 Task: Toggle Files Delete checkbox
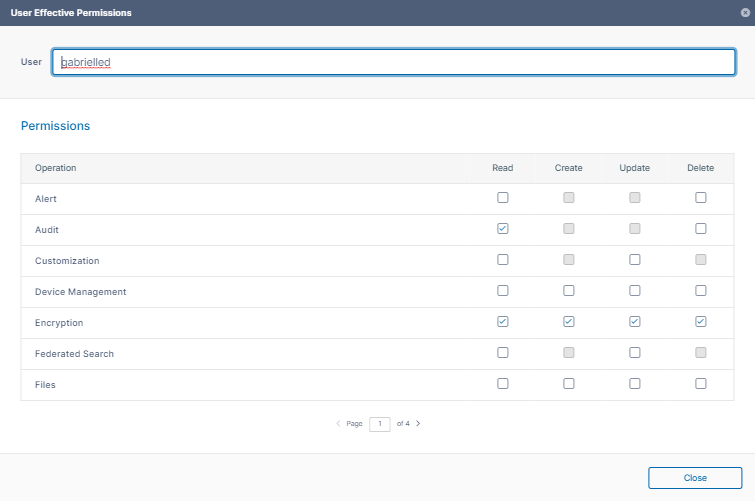pyautogui.click(x=701, y=383)
